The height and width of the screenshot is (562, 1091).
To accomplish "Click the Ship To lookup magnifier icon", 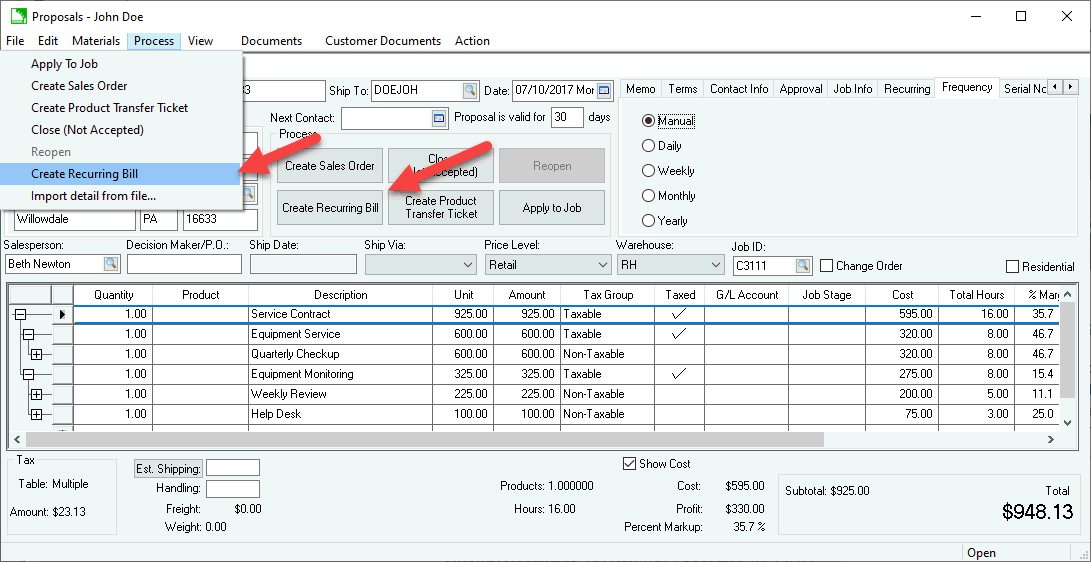I will (x=469, y=90).
